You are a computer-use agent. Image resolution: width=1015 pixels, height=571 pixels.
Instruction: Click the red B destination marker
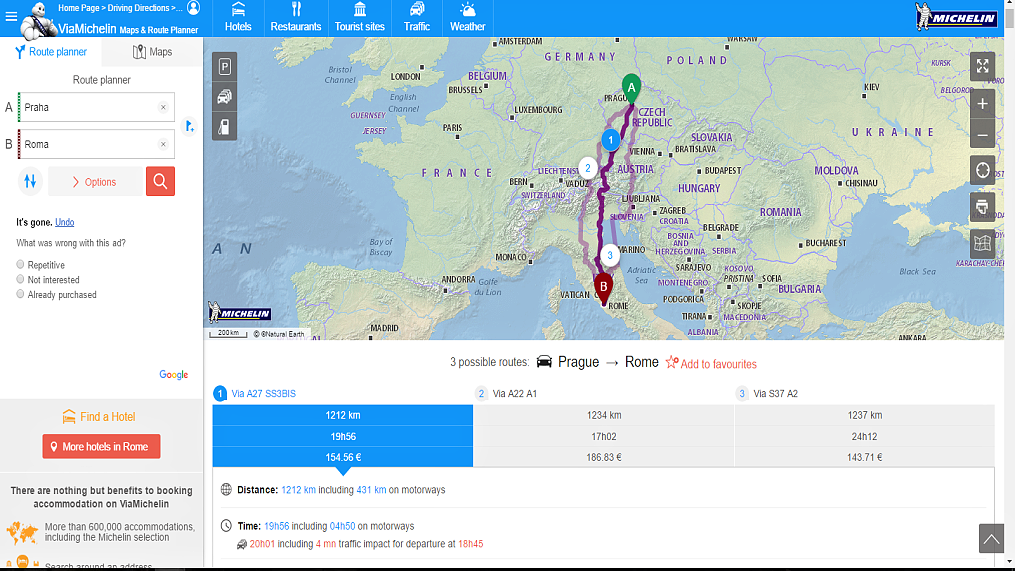click(x=603, y=287)
